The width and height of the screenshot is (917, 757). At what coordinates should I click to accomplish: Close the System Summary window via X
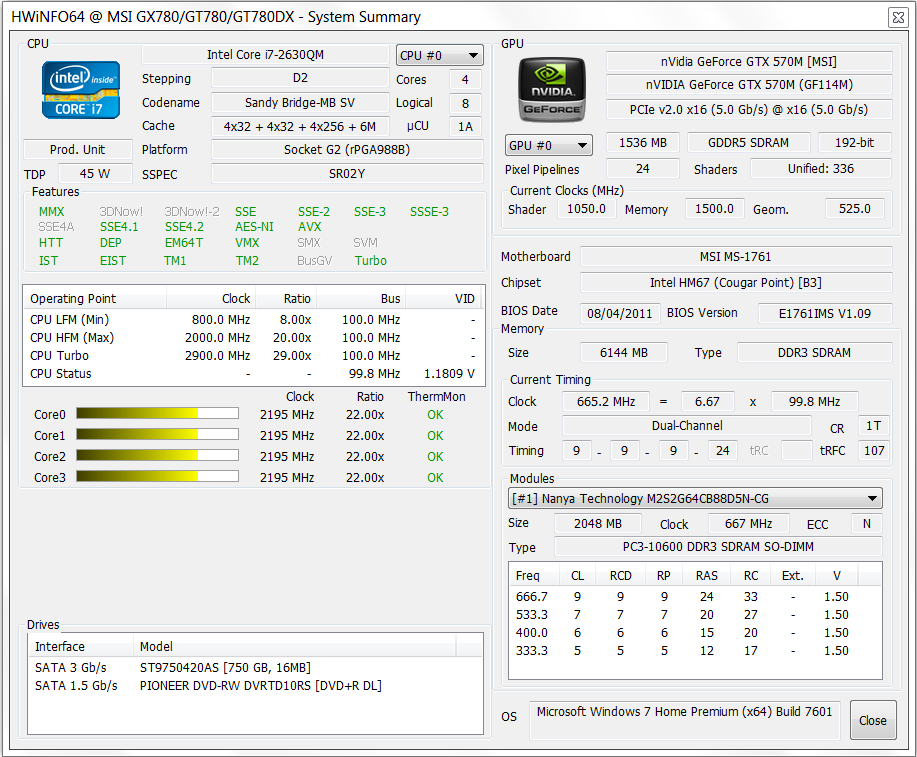898,18
